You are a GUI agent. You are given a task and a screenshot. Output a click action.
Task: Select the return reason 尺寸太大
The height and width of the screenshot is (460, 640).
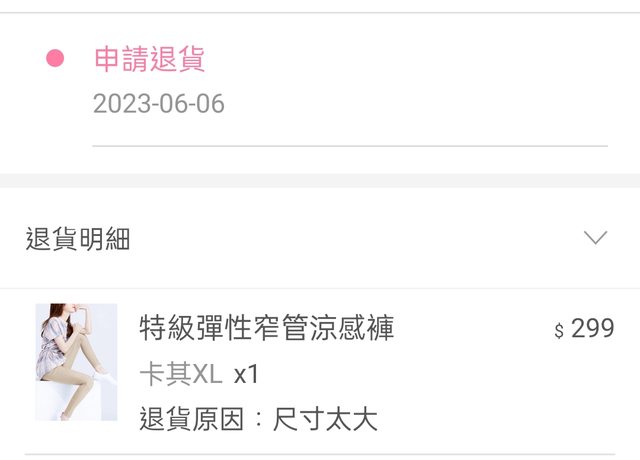(x=325, y=419)
